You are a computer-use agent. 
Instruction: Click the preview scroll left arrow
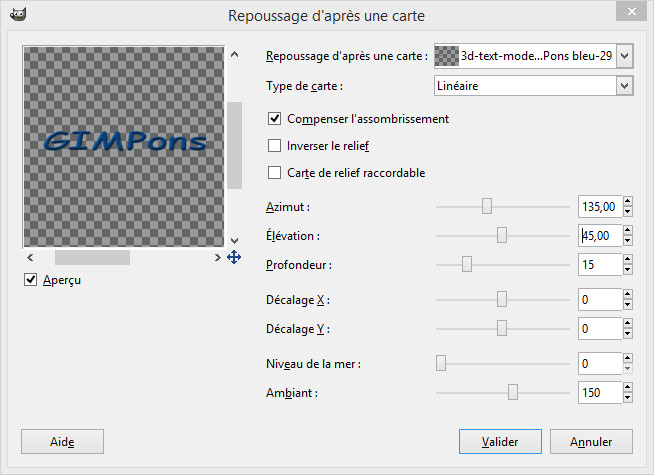coord(30,257)
